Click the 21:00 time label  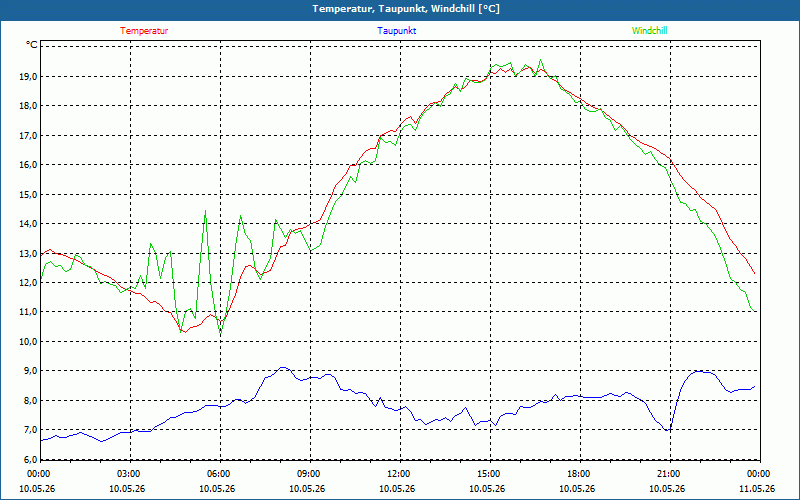tap(669, 474)
